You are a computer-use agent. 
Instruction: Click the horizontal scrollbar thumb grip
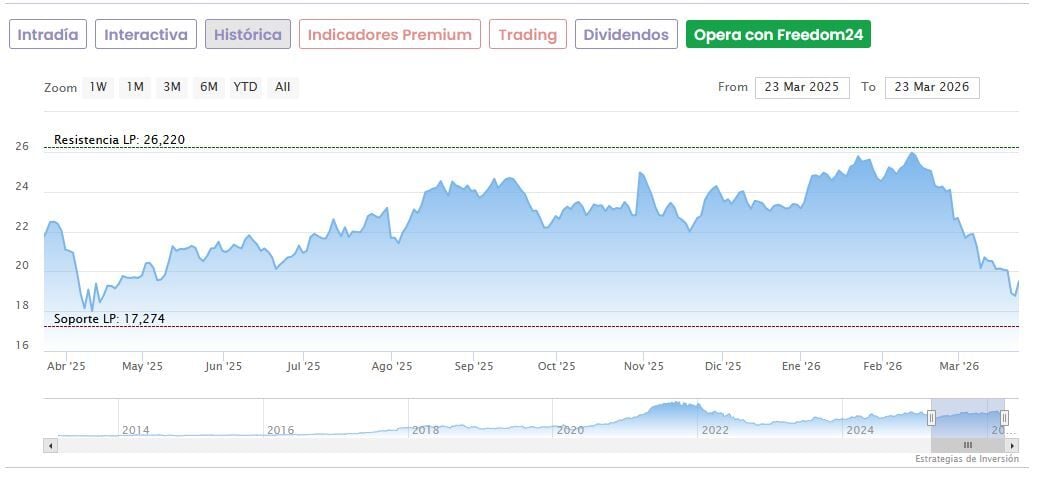(x=967, y=445)
